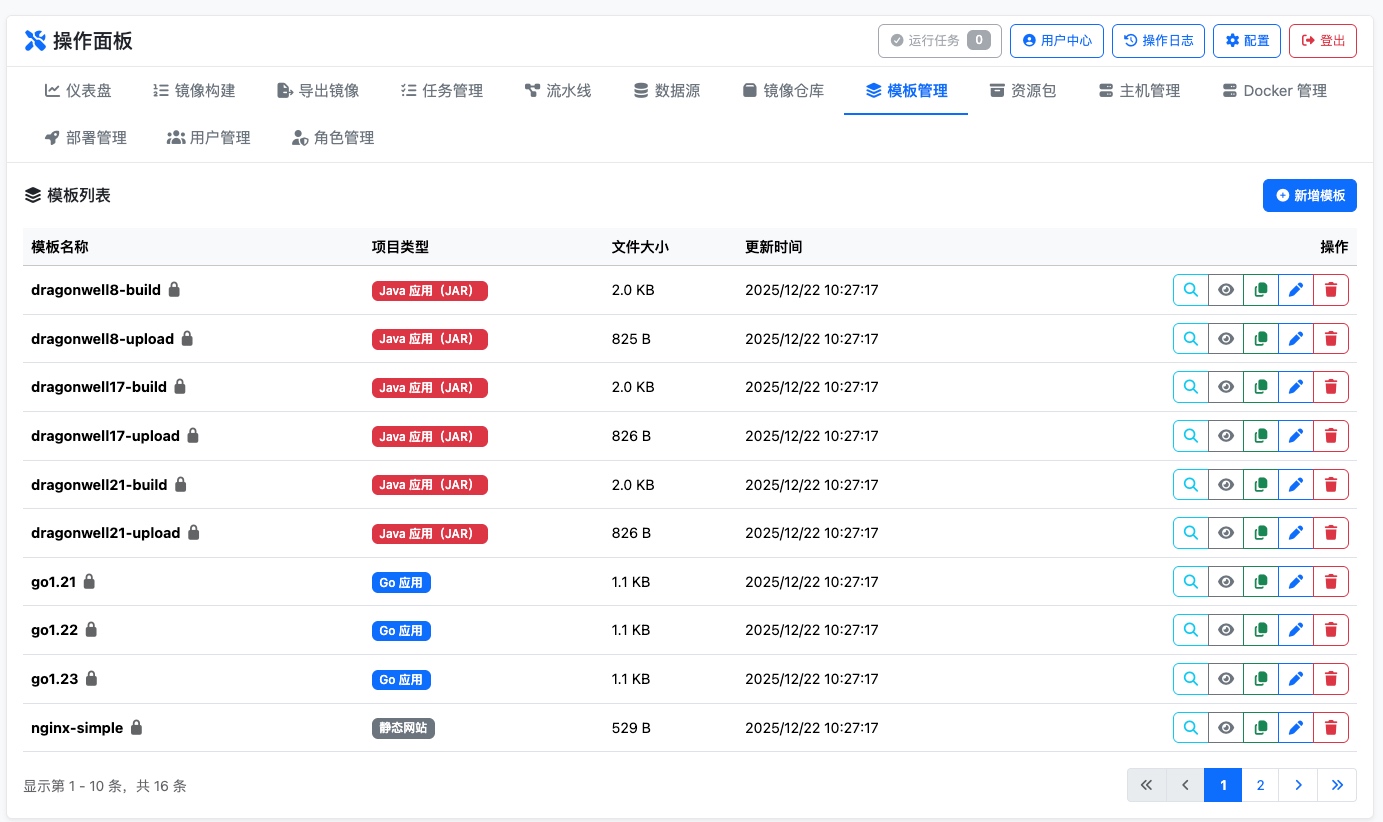
Task: Click the first-page double chevron button
Action: [1147, 785]
